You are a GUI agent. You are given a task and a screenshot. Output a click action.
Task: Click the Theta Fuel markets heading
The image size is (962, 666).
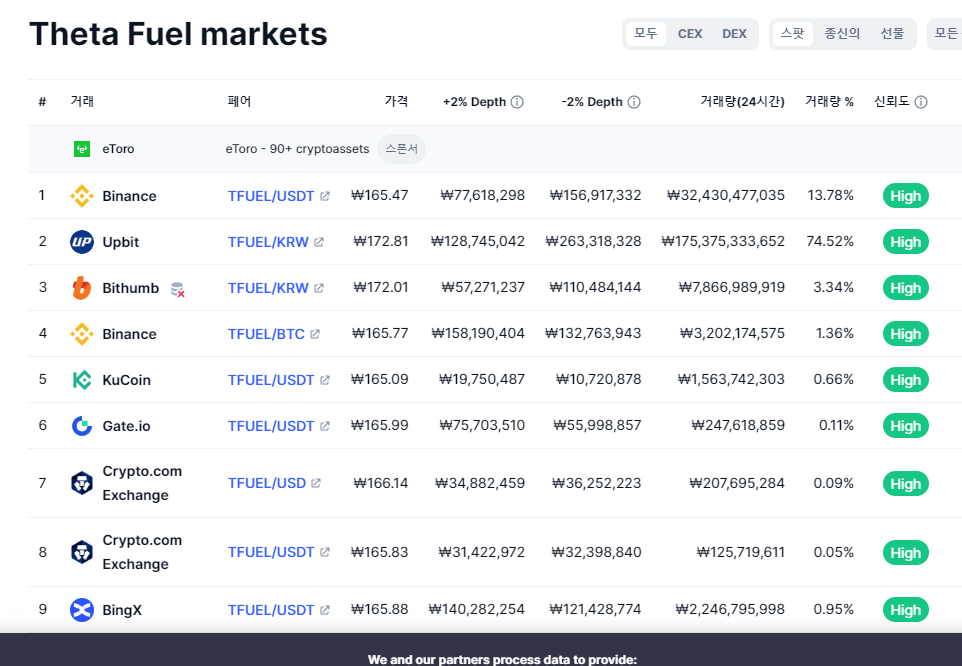point(178,34)
